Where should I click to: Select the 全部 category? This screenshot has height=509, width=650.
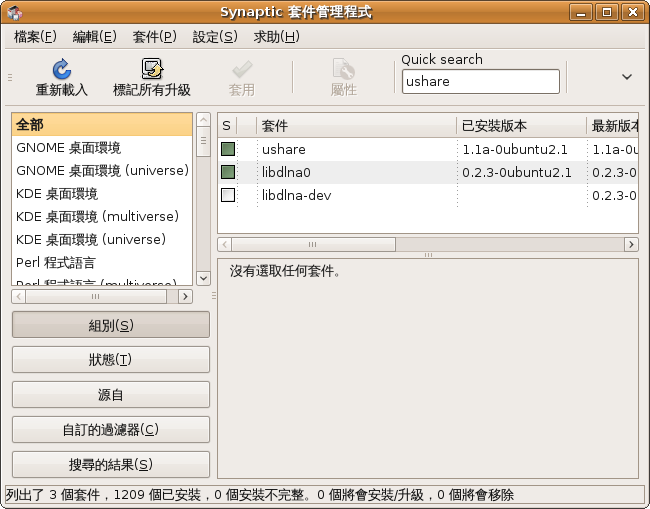pyautogui.click(x=102, y=124)
